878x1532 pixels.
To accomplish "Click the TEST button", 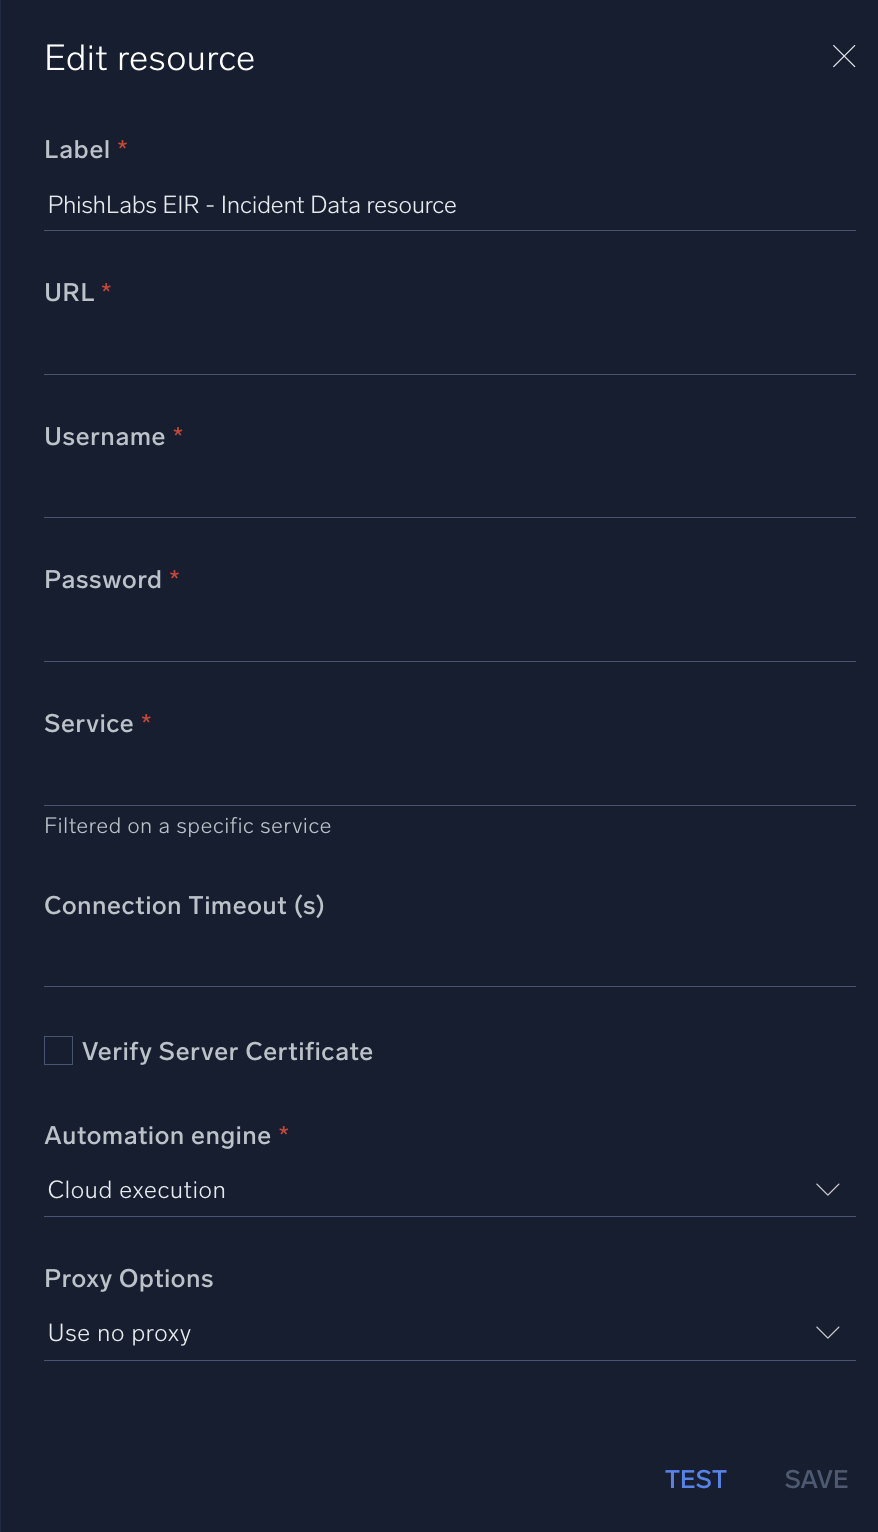I will point(695,1479).
